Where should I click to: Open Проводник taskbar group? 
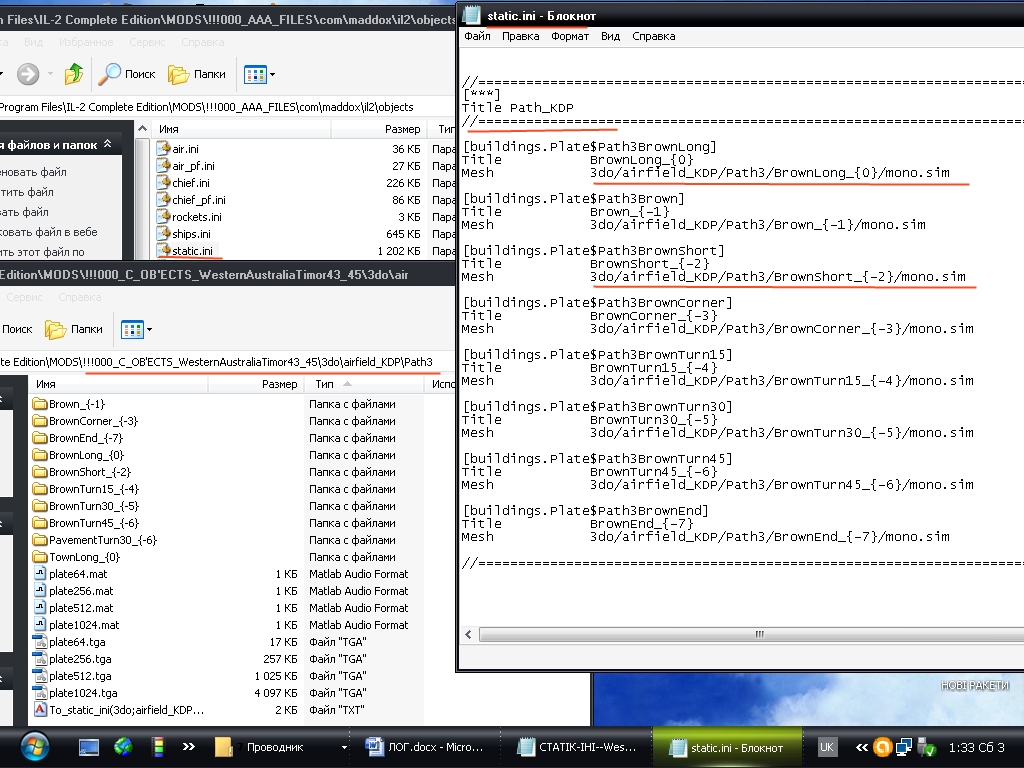coord(282,747)
